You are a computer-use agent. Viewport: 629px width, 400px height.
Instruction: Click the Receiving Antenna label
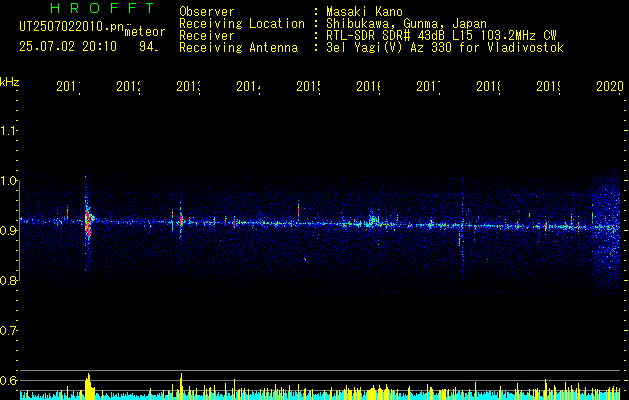[x=238, y=48]
